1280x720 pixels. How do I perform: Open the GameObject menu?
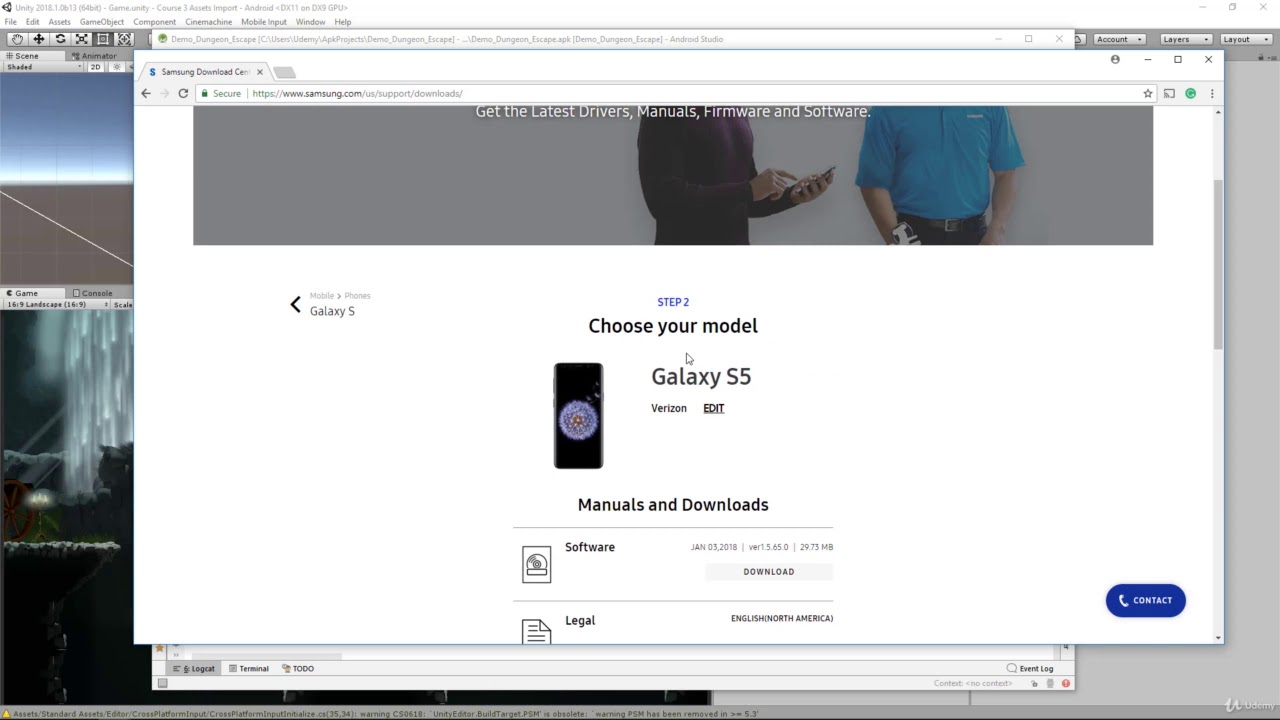[102, 22]
